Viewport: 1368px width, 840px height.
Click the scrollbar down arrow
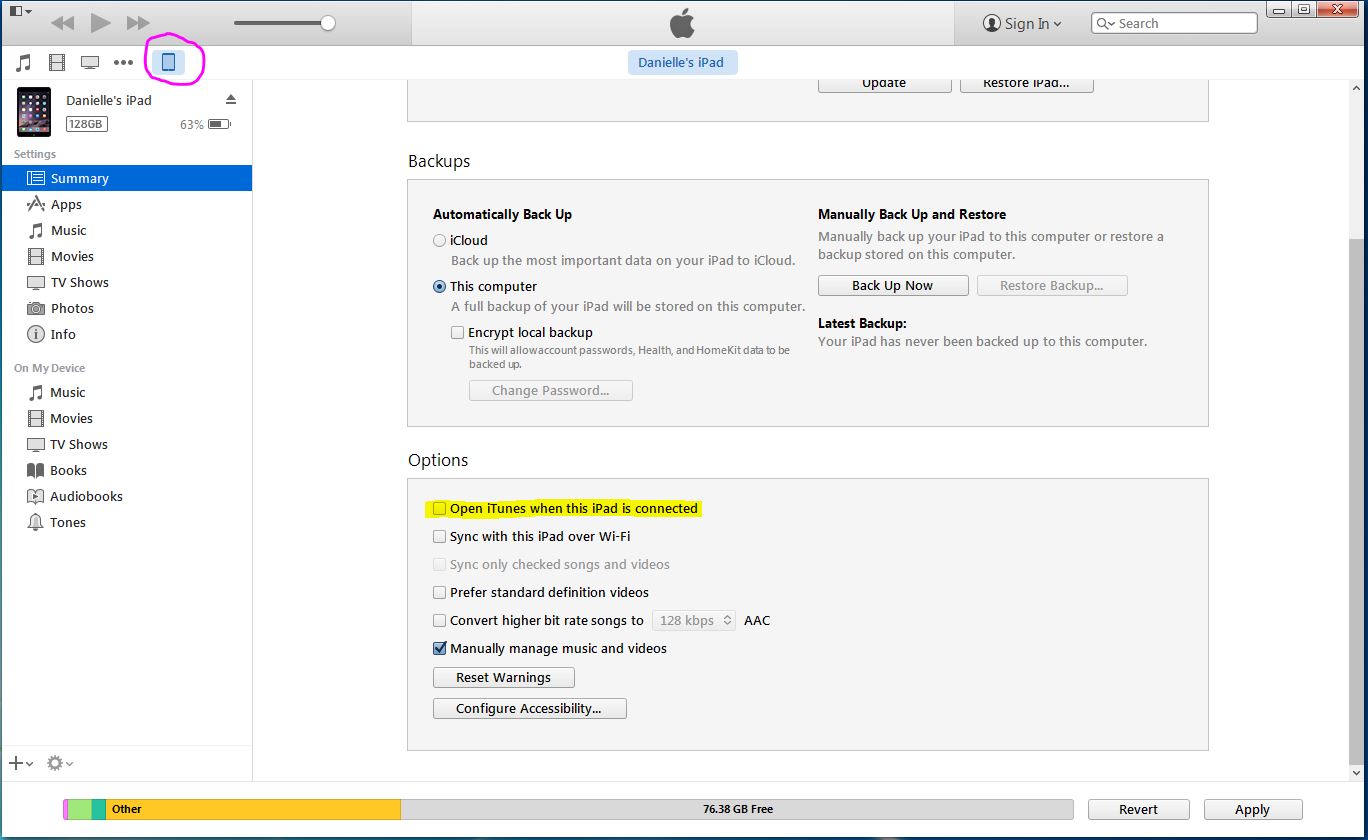point(1356,772)
